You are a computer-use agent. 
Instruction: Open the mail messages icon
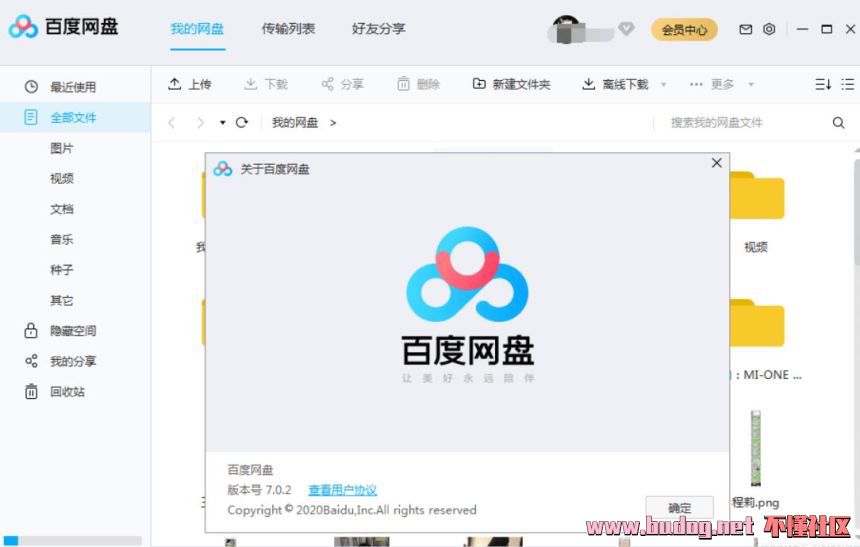pos(745,29)
